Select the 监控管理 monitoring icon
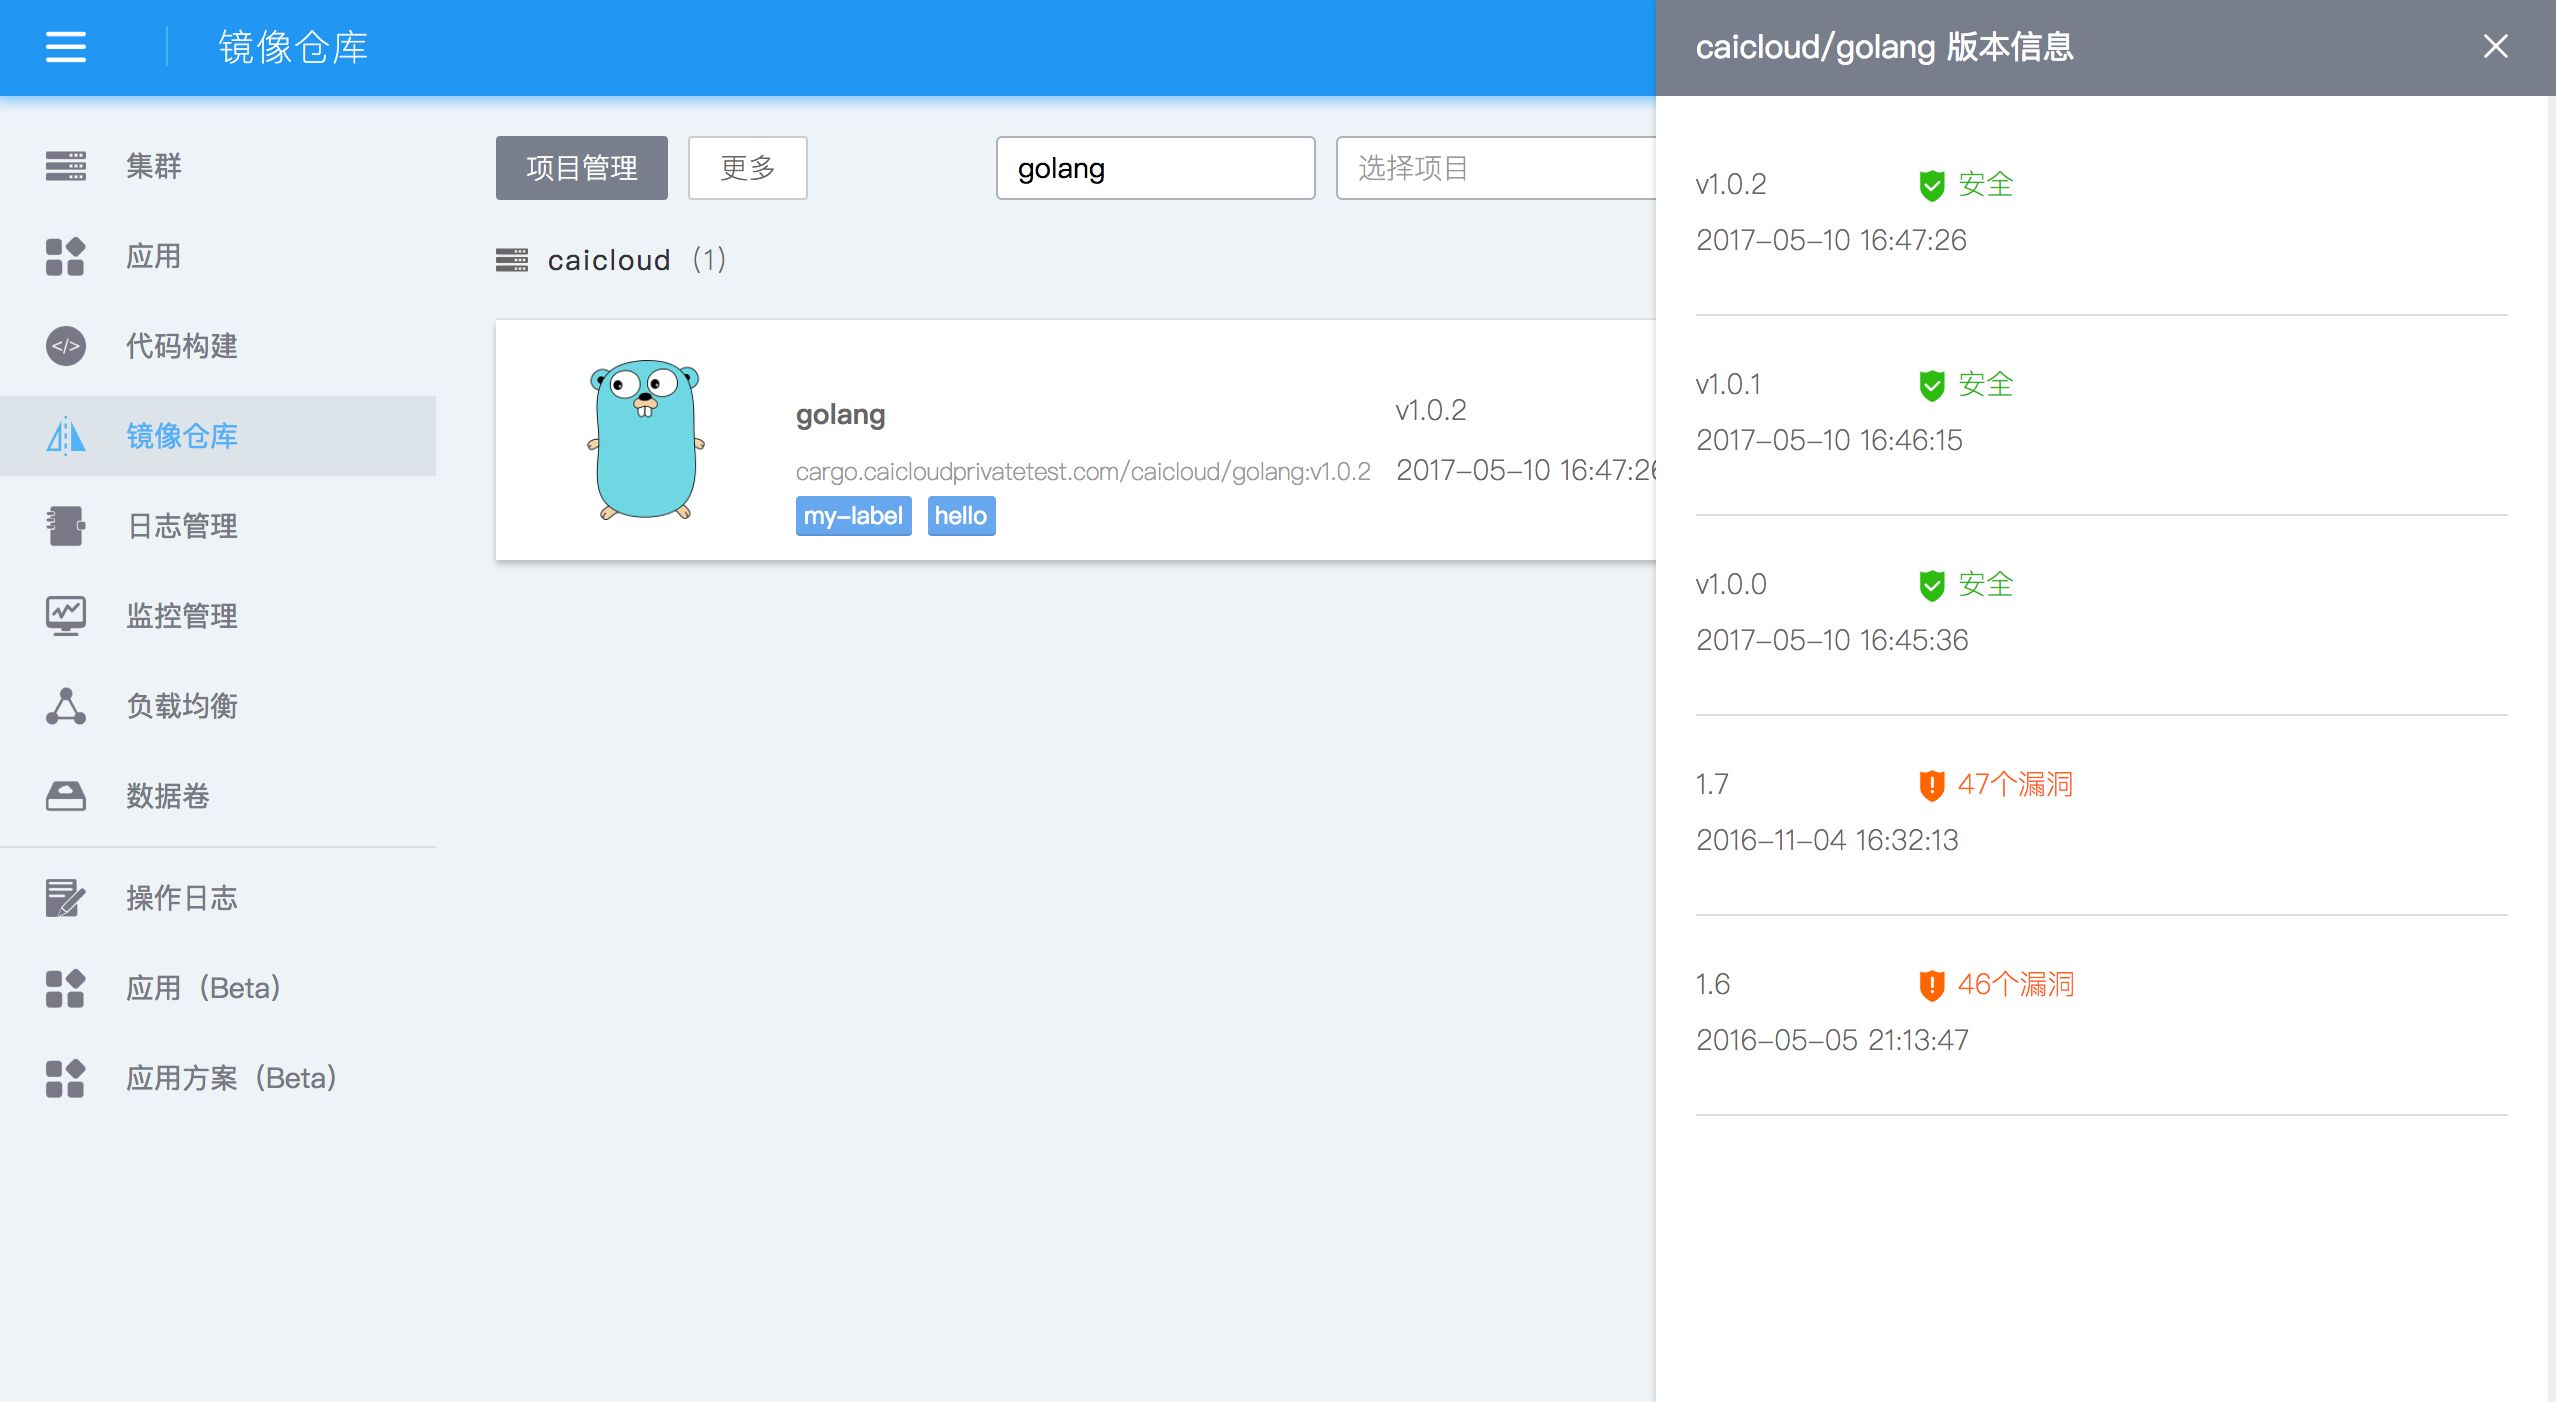The width and height of the screenshot is (2556, 1402). [x=66, y=616]
